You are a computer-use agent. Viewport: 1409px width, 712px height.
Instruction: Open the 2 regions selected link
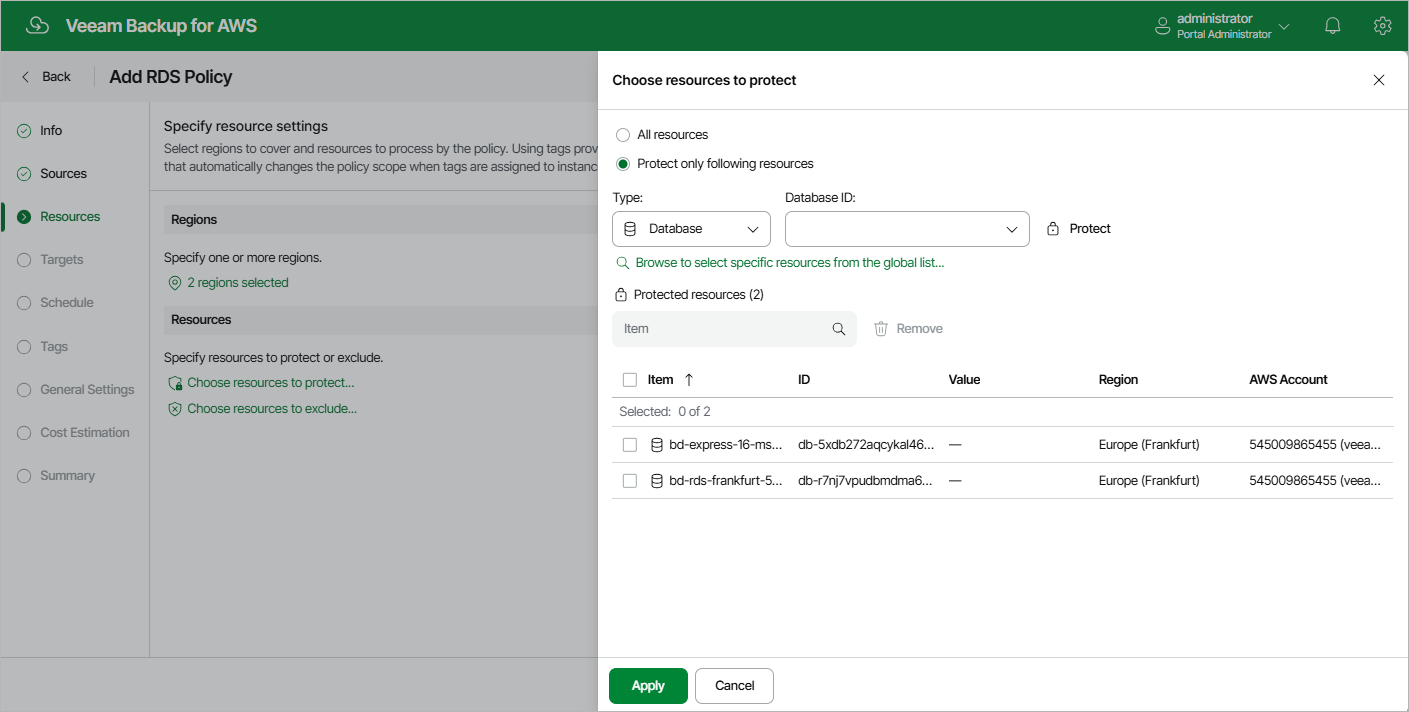238,283
